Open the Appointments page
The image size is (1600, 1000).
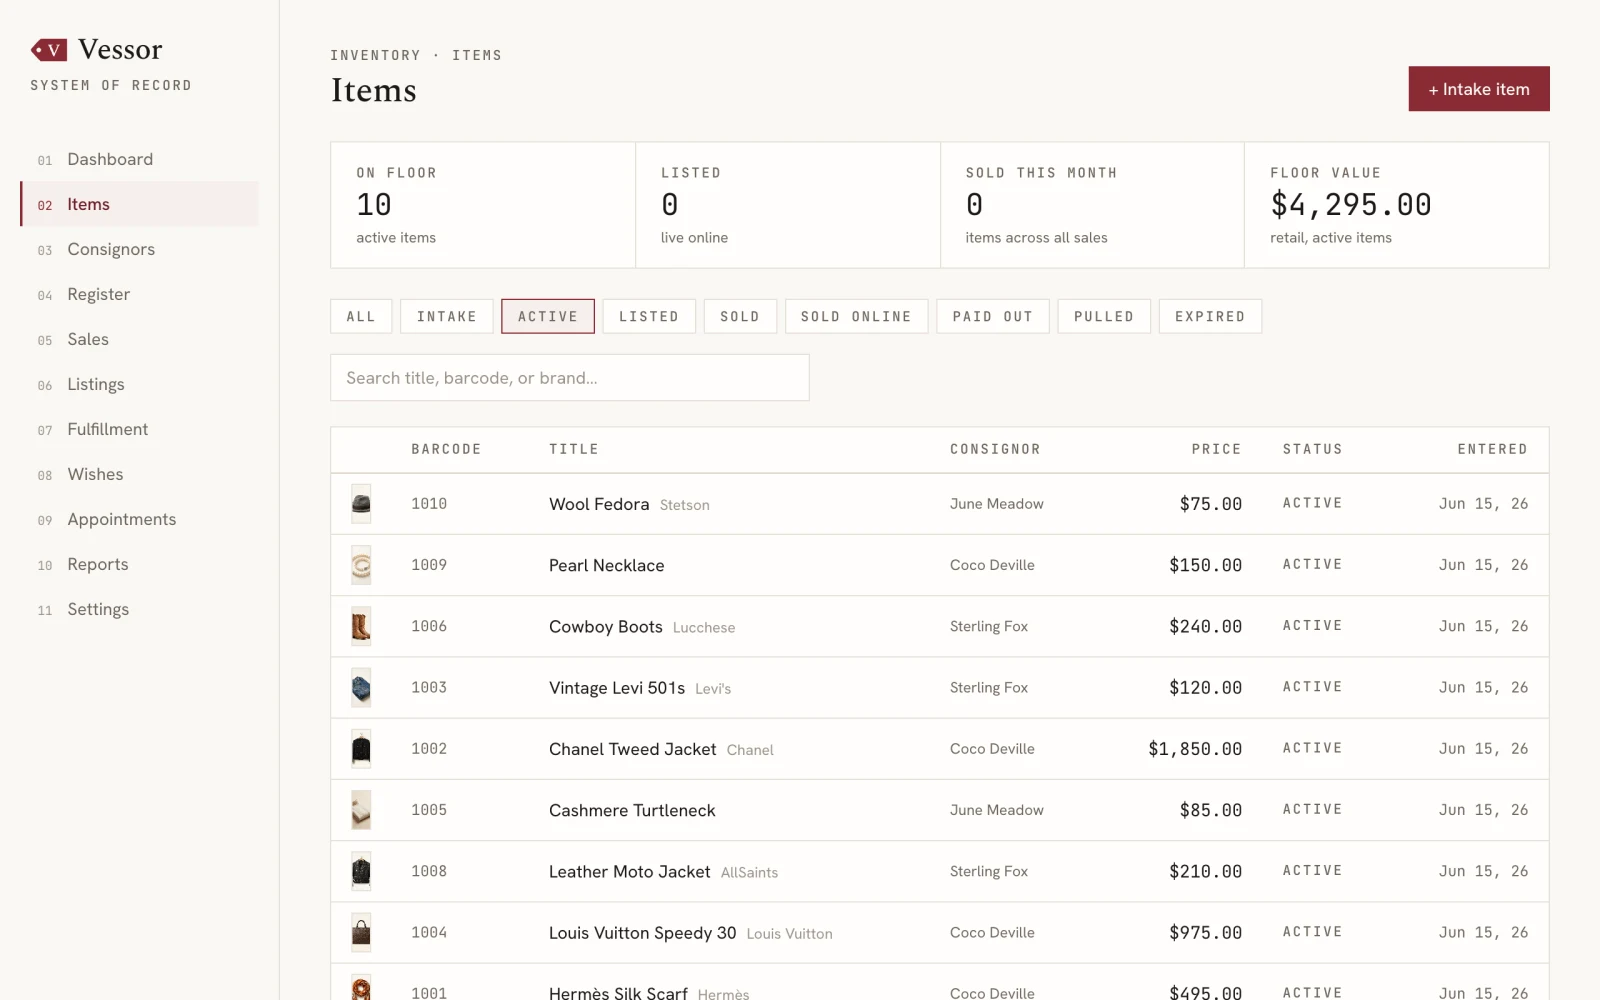pyautogui.click(x=139, y=519)
